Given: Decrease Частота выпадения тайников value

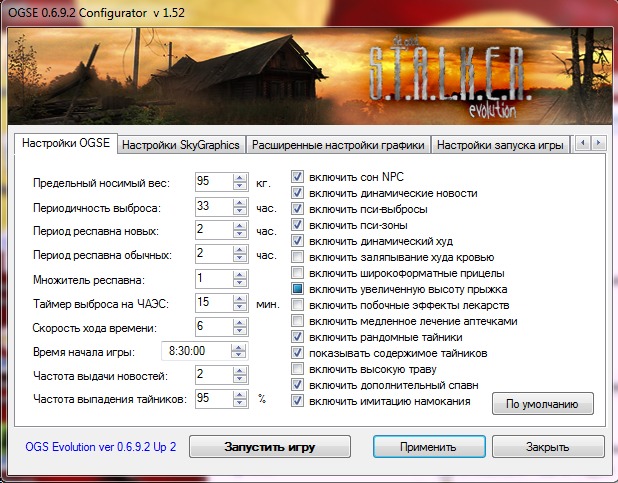Looking at the screenshot, I should [x=240, y=403].
